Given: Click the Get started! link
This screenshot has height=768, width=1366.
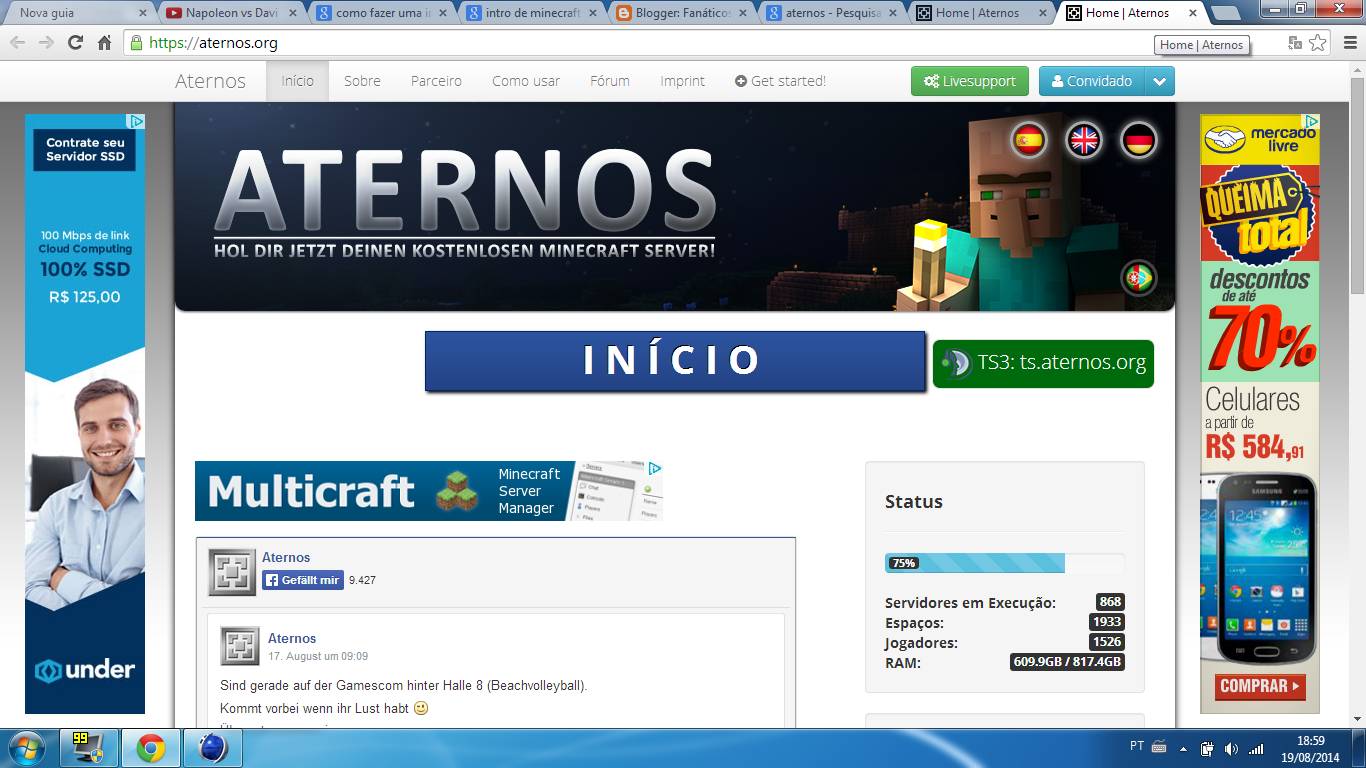Looking at the screenshot, I should 780,81.
